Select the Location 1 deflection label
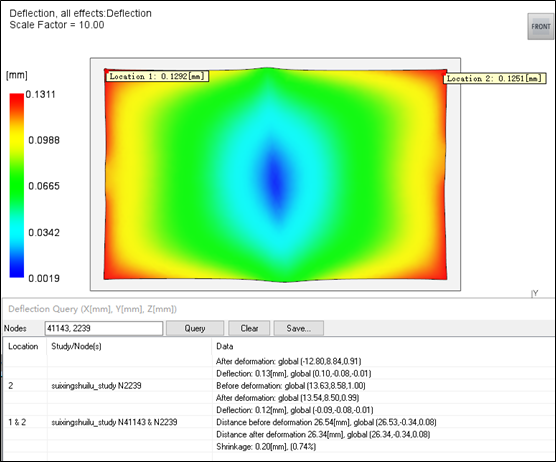 157,76
